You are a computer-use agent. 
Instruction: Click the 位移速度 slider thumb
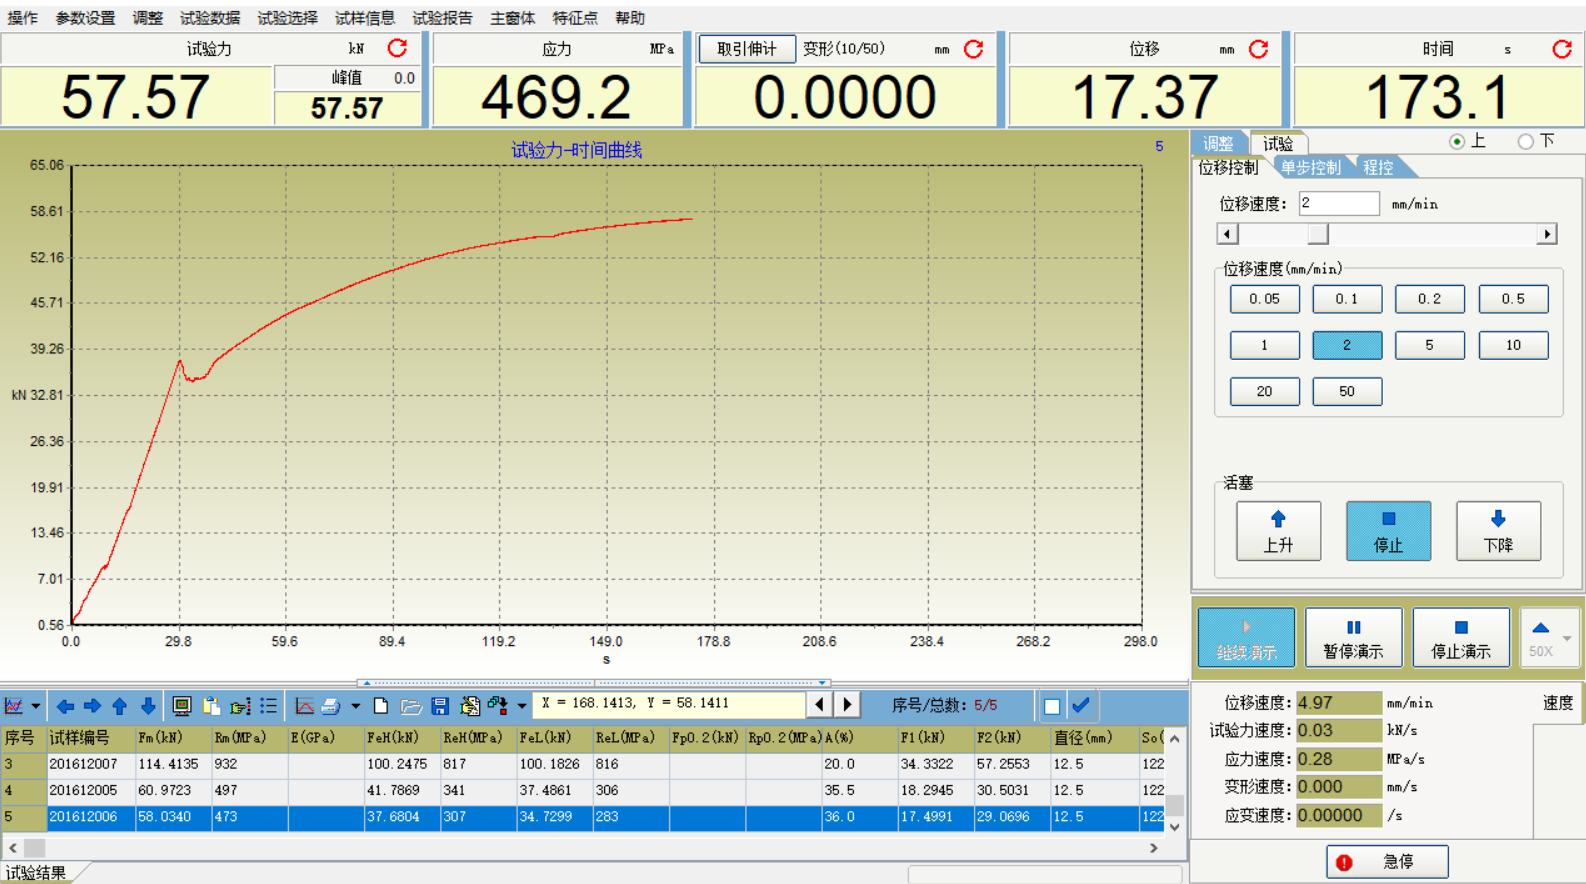1318,234
